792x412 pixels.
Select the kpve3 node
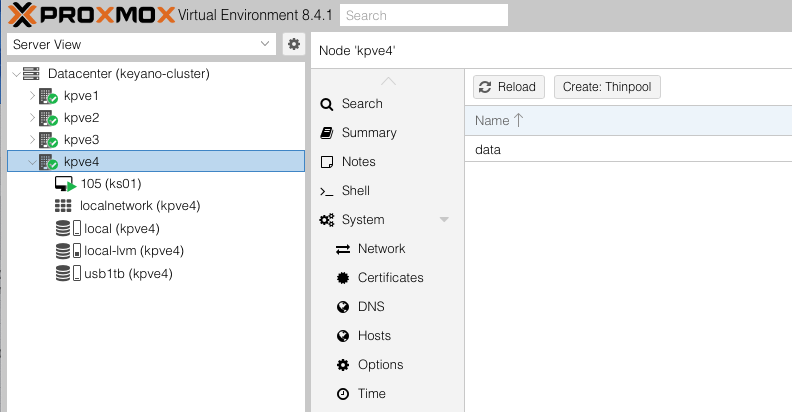[x=81, y=139]
